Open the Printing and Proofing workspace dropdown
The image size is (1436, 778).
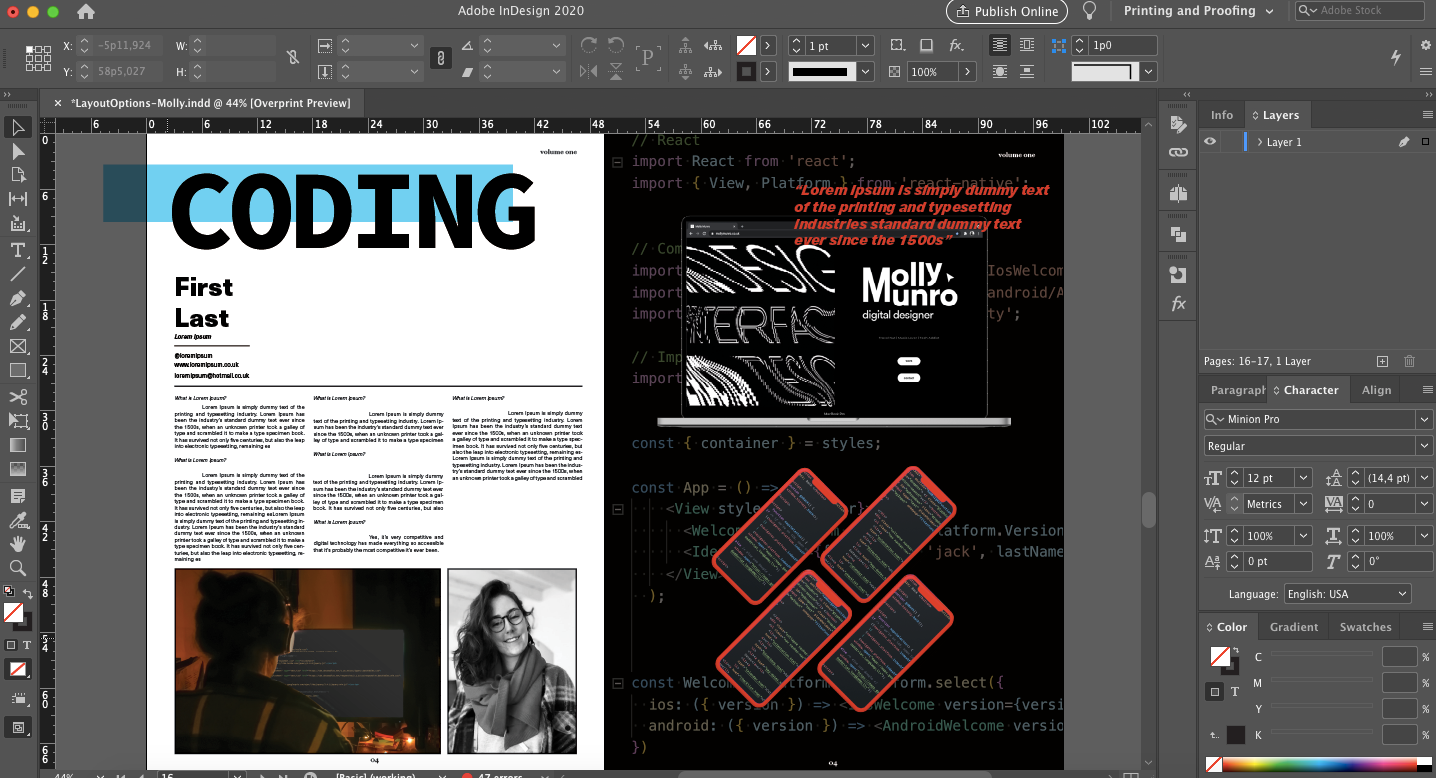coord(1199,11)
